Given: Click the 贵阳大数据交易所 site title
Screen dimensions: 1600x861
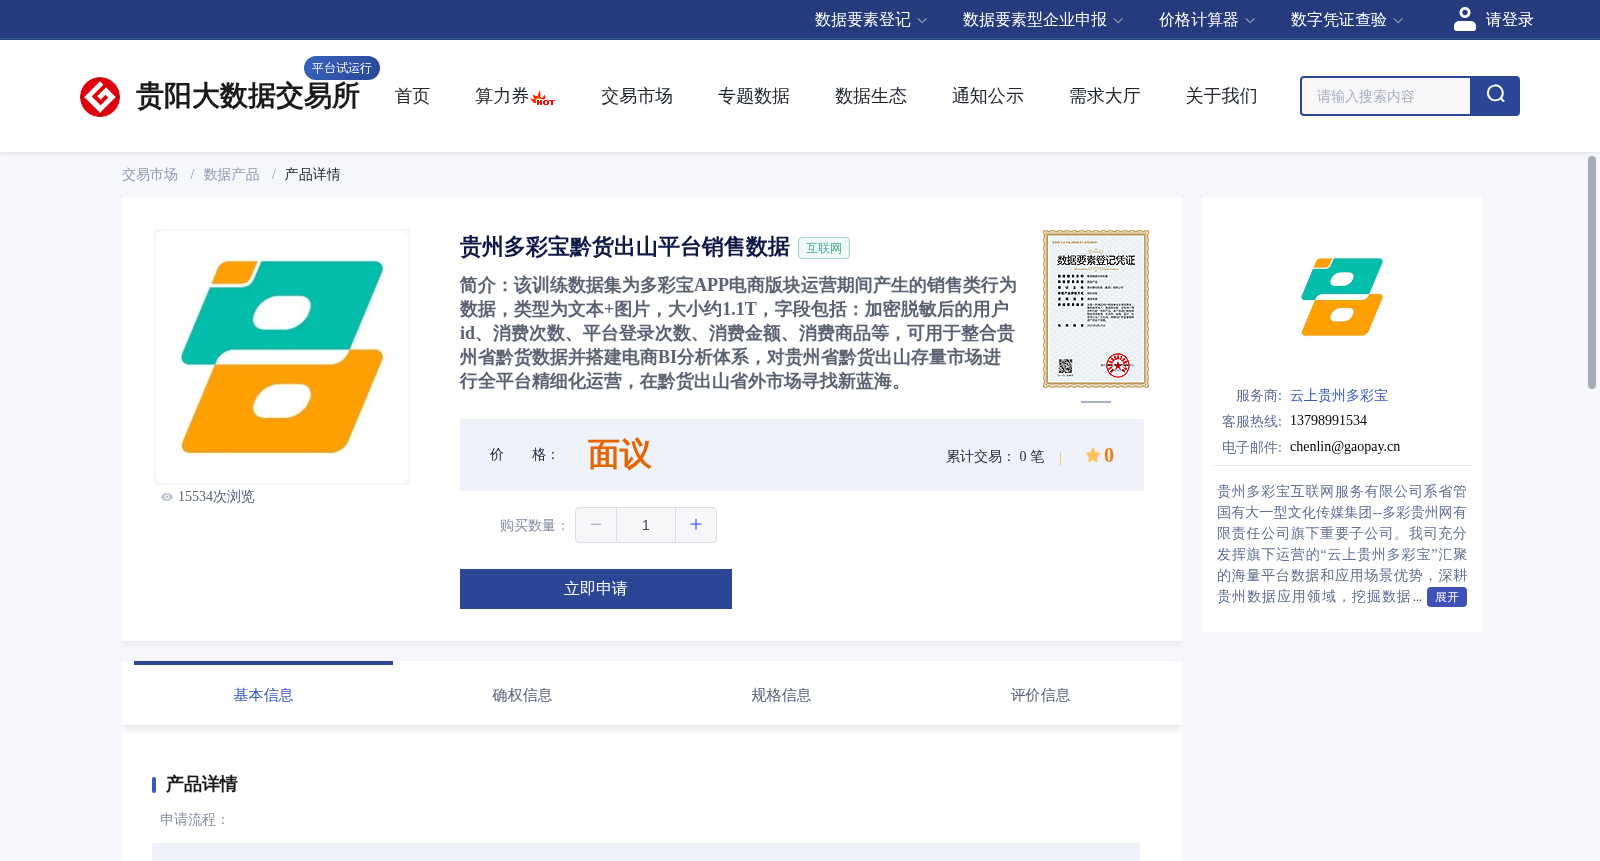Looking at the screenshot, I should tap(247, 96).
